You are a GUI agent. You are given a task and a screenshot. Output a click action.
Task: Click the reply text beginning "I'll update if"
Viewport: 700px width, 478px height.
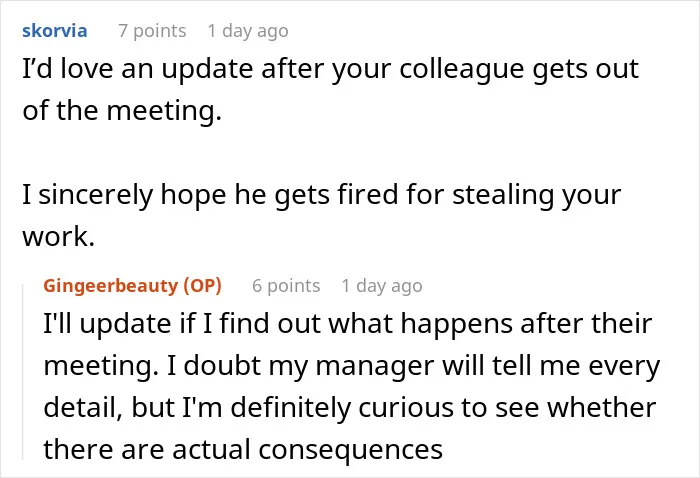[352, 386]
